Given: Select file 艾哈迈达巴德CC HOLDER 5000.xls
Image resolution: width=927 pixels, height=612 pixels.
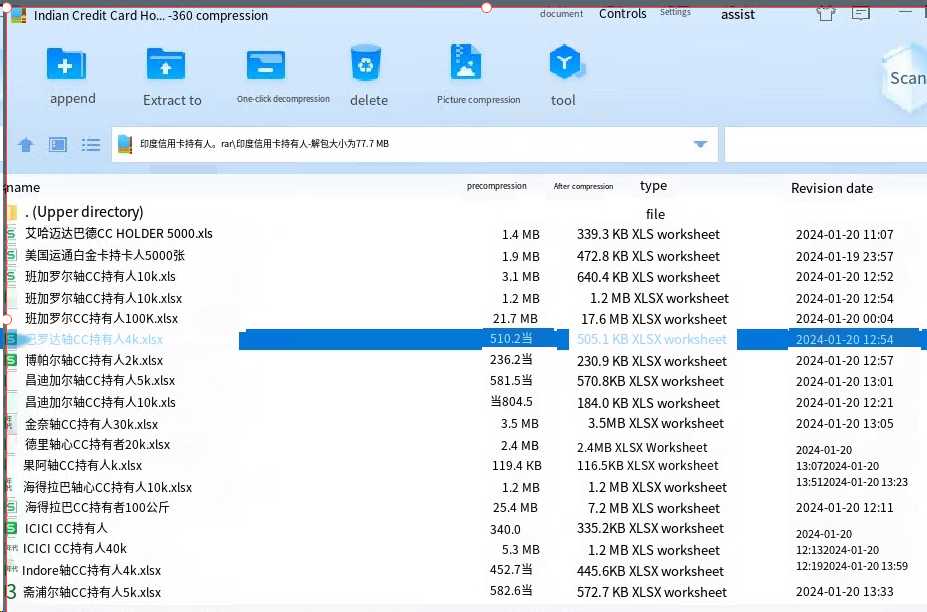Looking at the screenshot, I should pos(119,234).
